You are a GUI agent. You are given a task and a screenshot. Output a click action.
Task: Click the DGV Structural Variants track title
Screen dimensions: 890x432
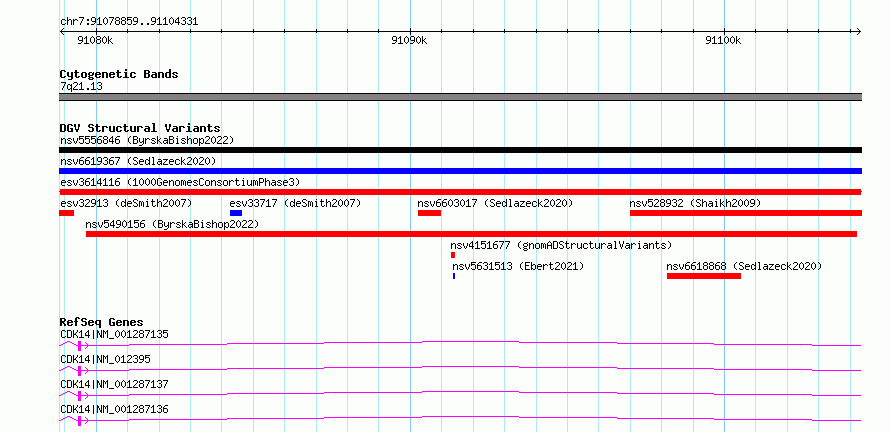pyautogui.click(x=140, y=128)
